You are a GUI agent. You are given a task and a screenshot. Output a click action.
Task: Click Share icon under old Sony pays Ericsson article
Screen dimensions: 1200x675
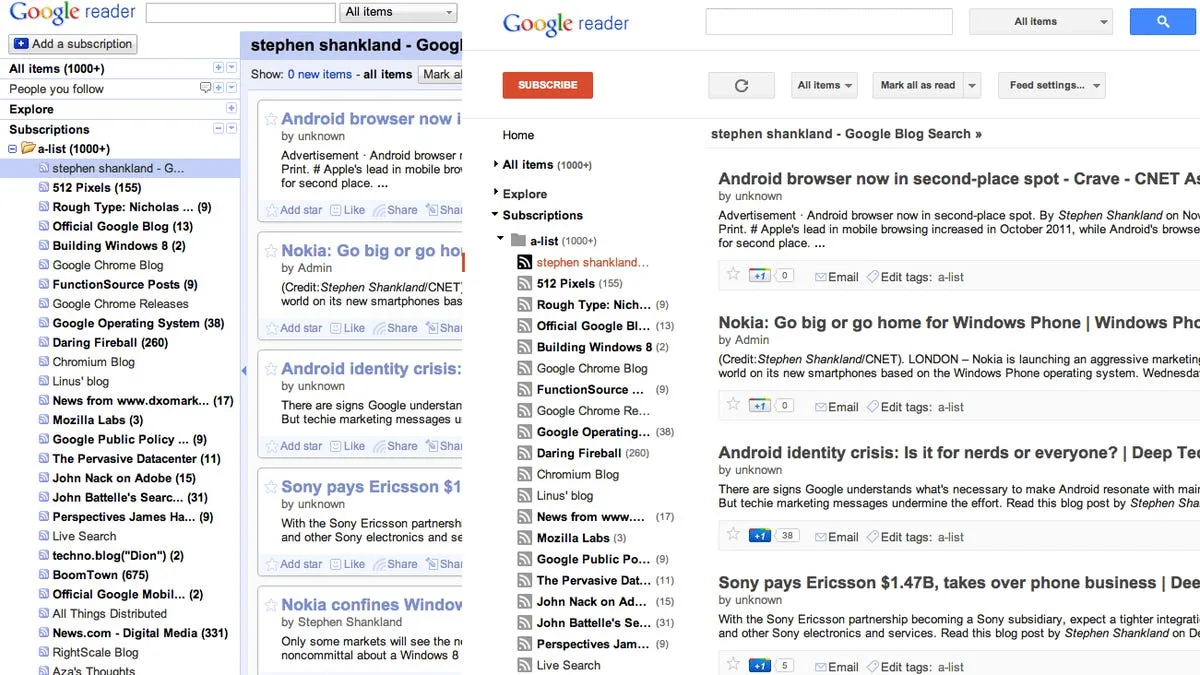(379, 564)
